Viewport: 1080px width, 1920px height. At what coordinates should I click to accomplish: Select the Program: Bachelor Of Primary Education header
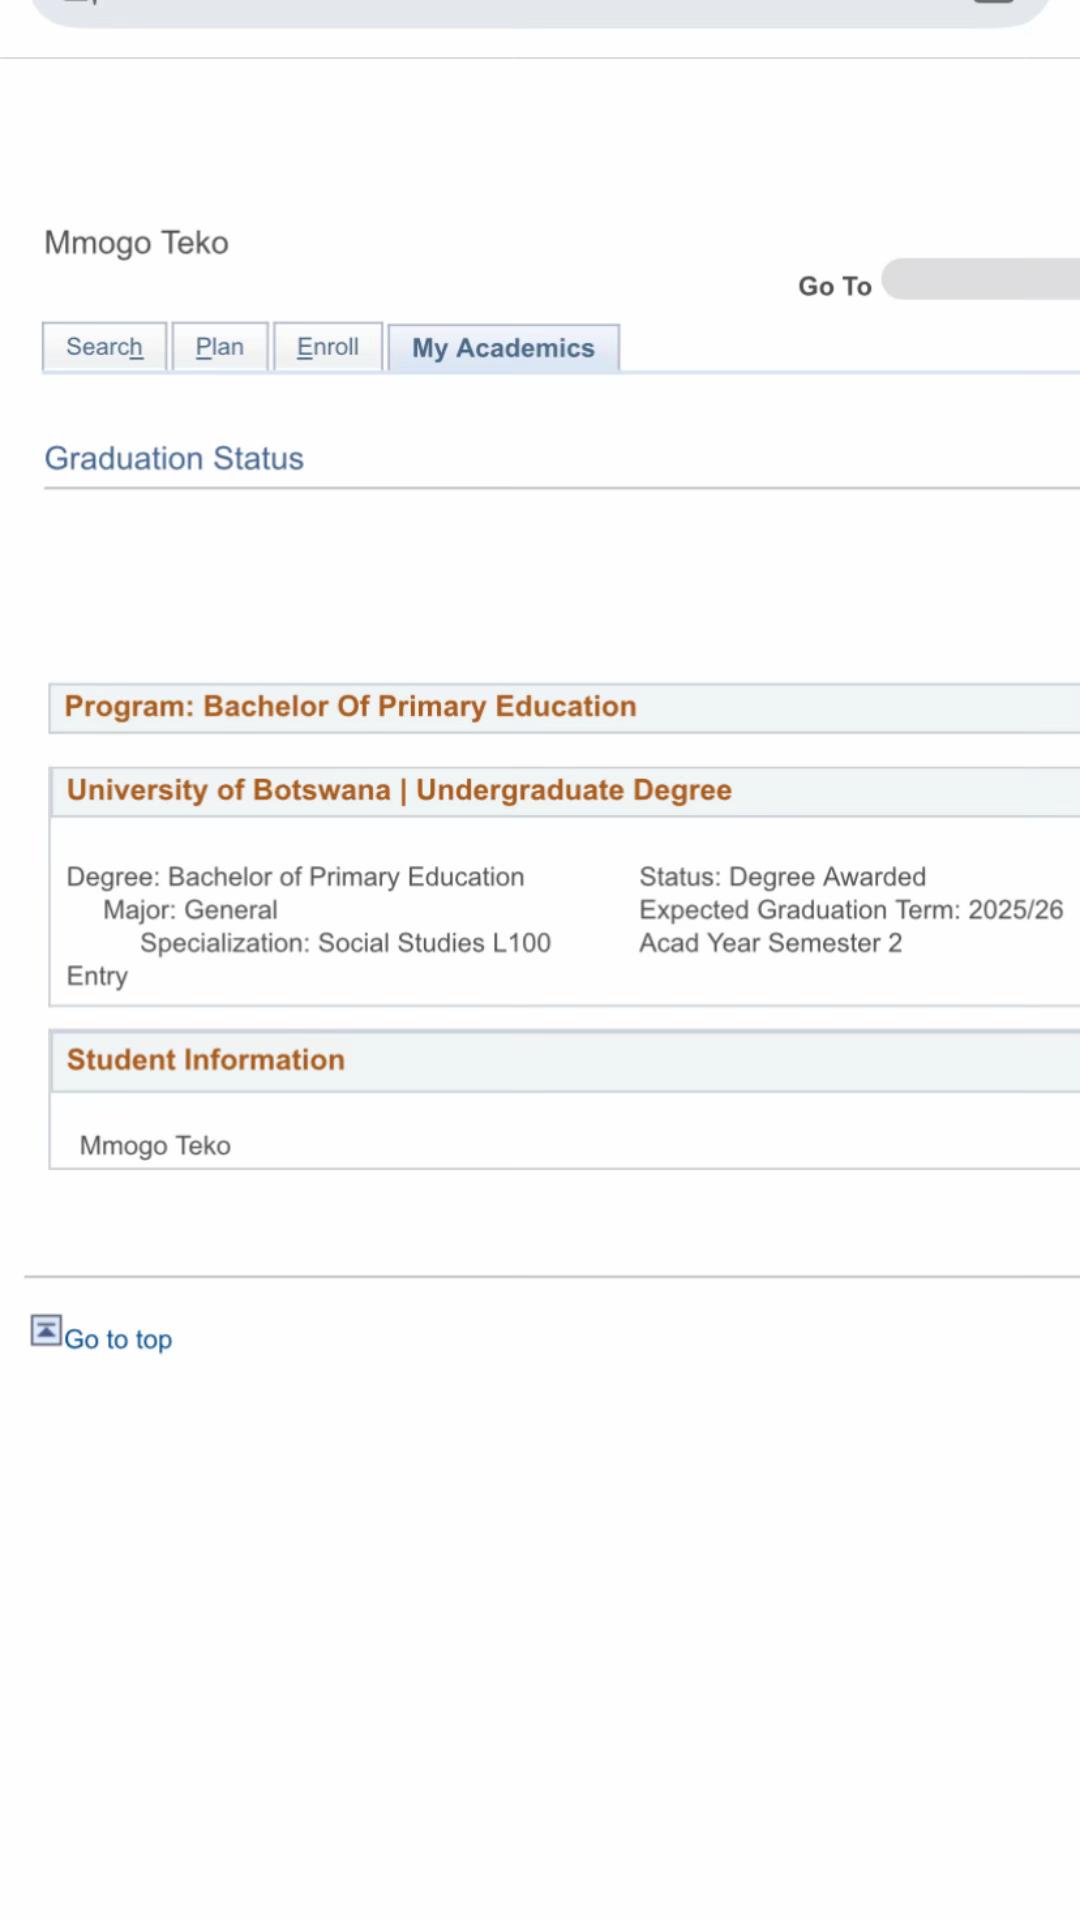click(565, 708)
